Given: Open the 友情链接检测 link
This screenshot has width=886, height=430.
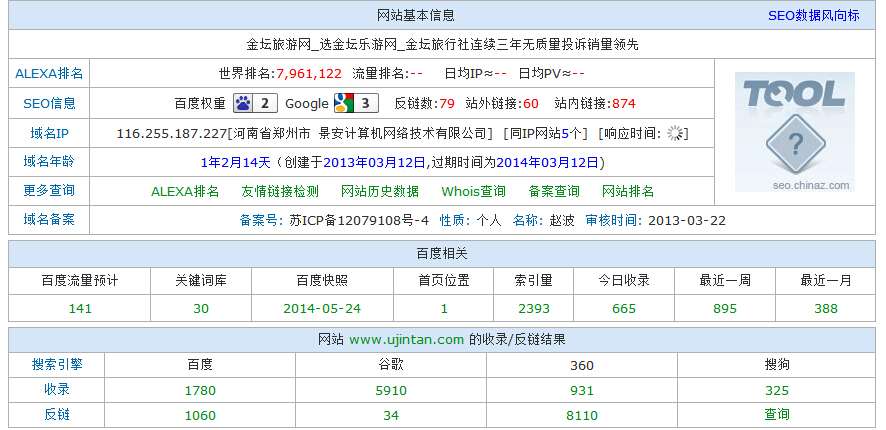Looking at the screenshot, I should (x=280, y=192).
